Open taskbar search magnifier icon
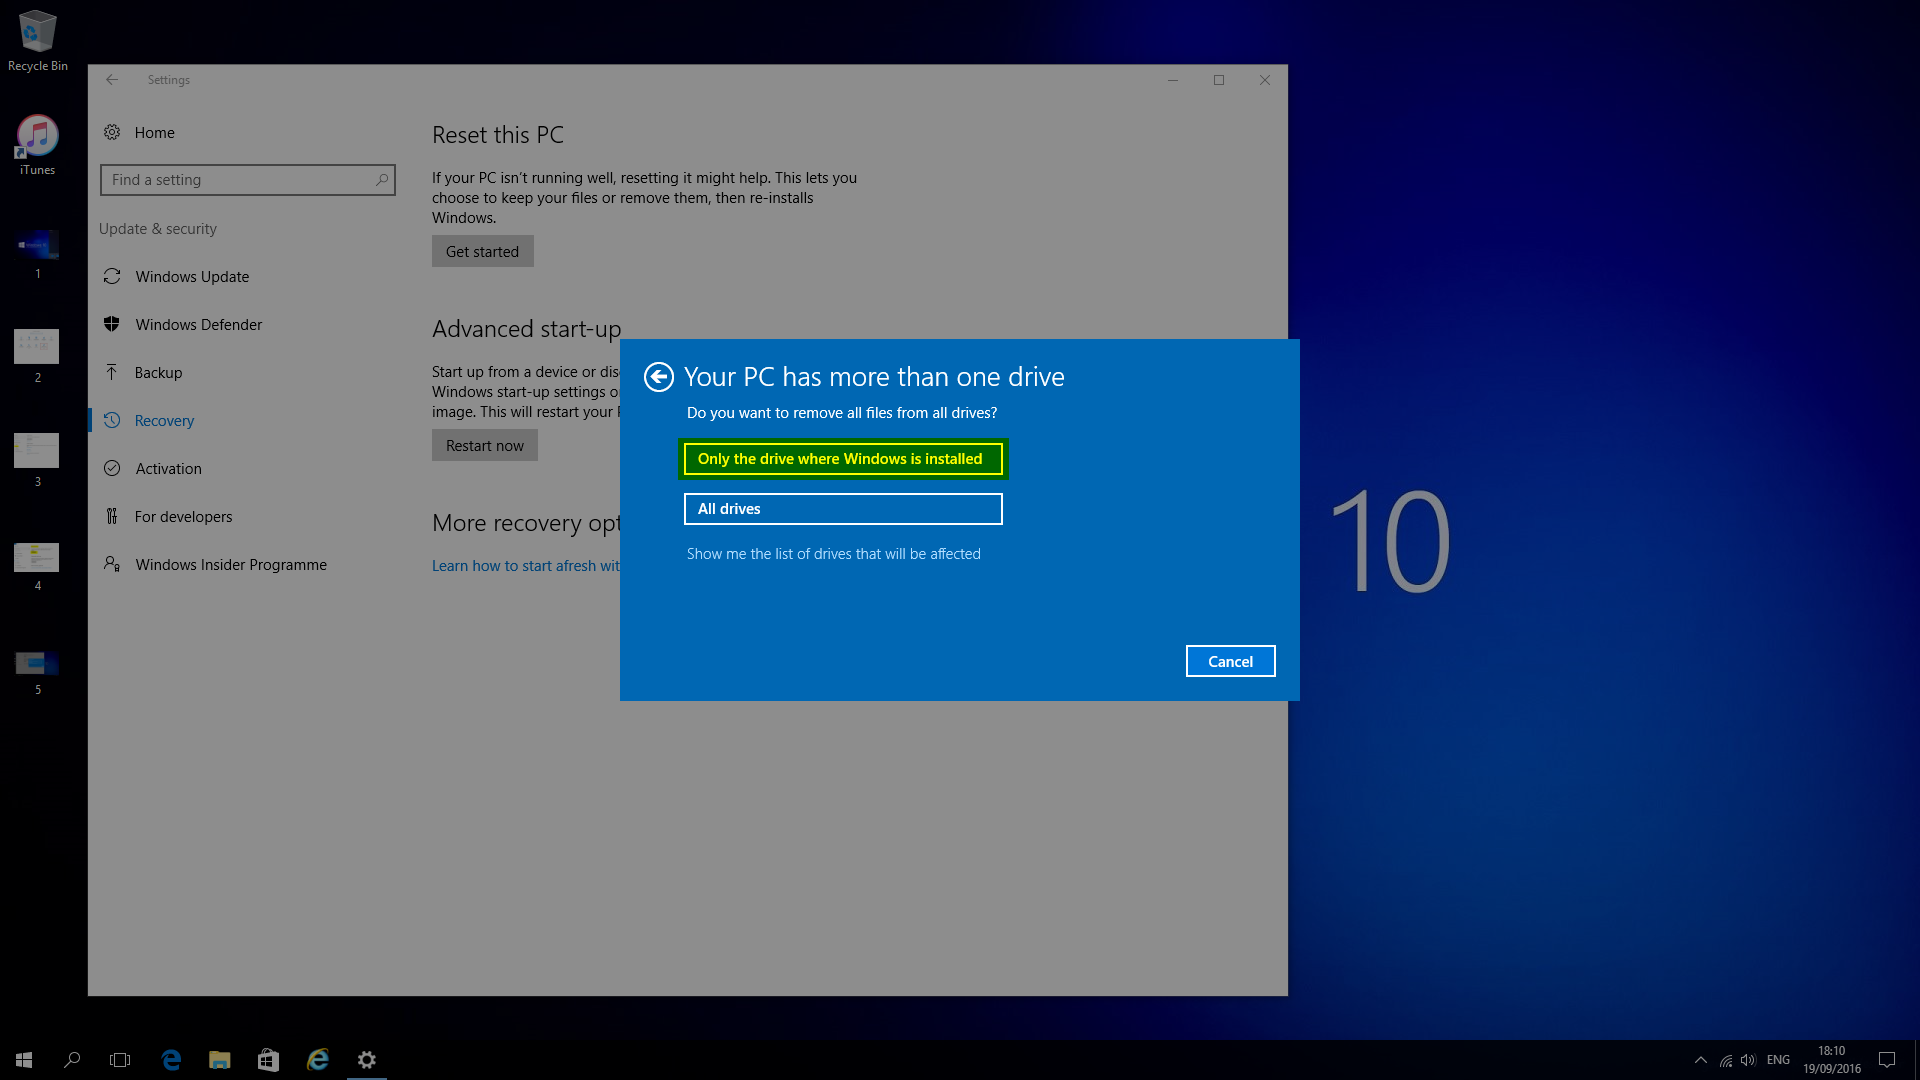This screenshot has height=1080, width=1920. 72,1060
